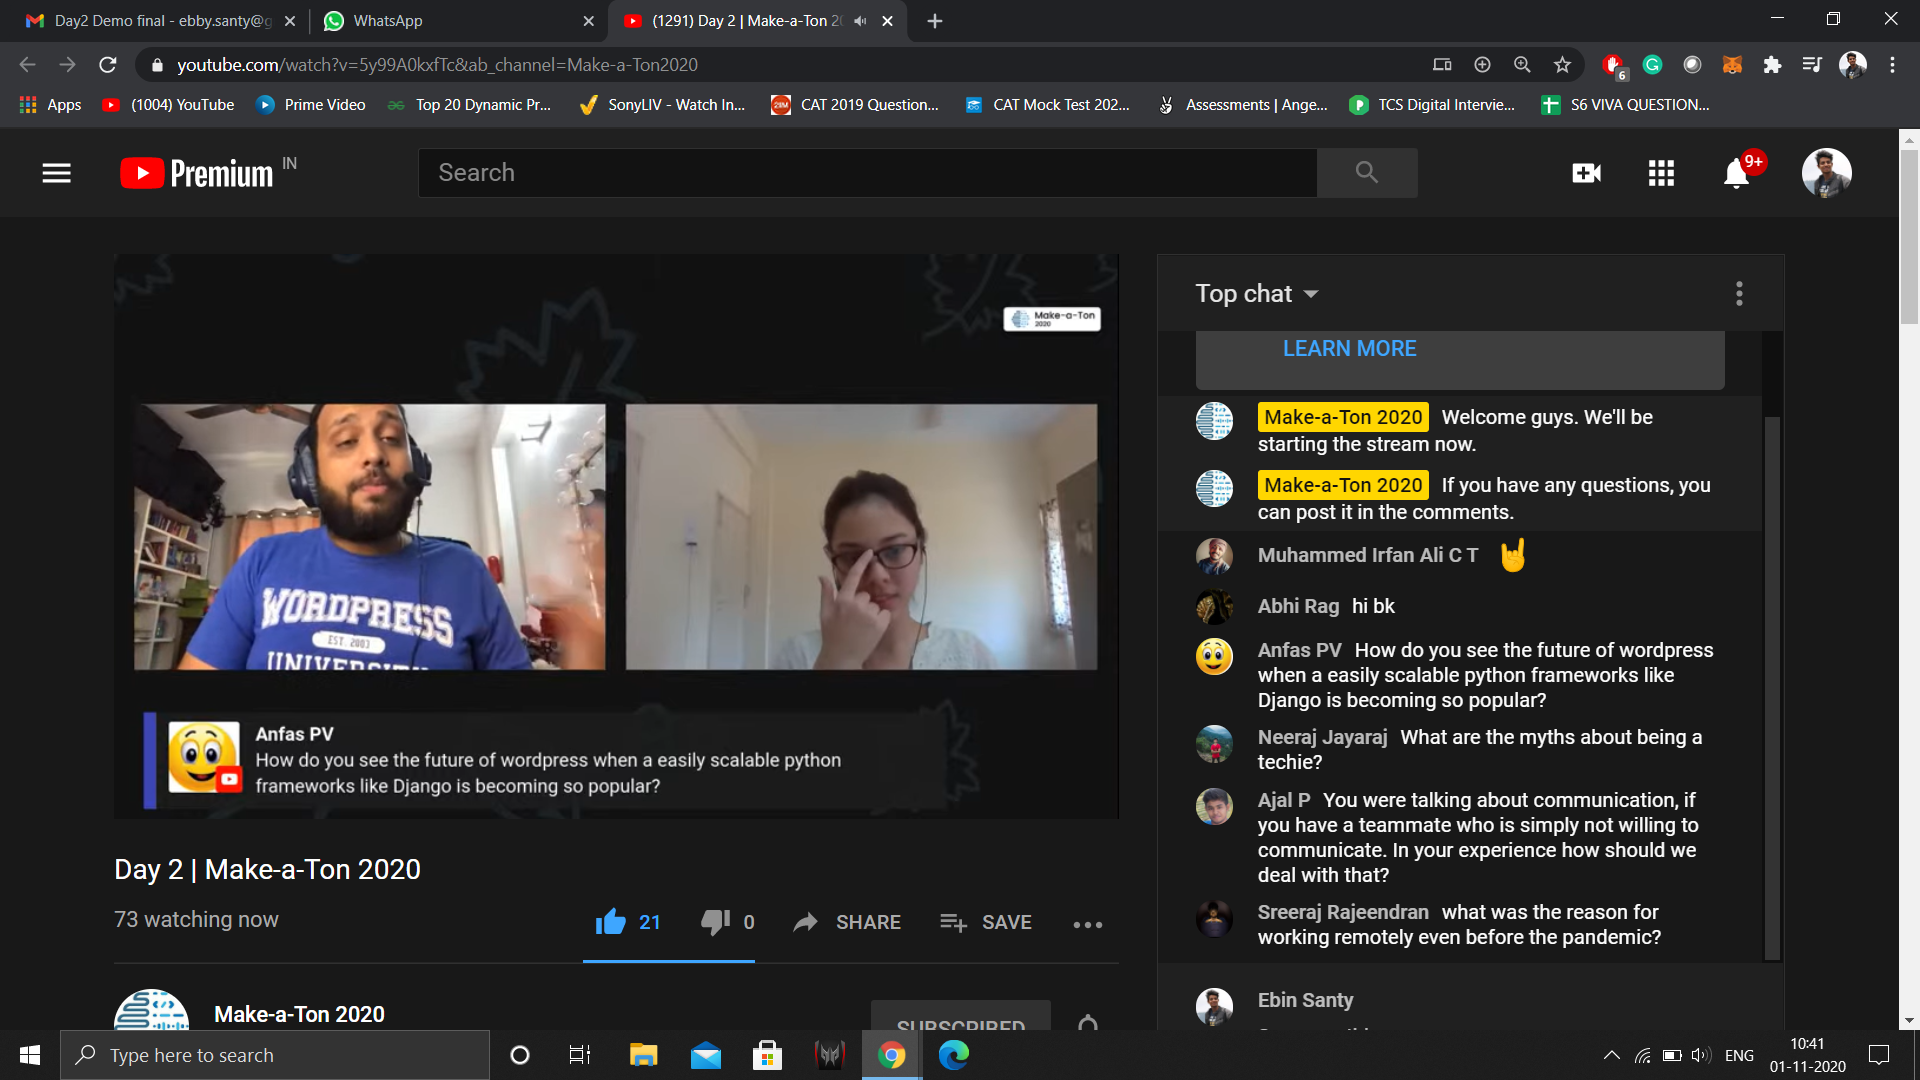
Task: Open more actions ellipsis under video
Action: [x=1088, y=924]
